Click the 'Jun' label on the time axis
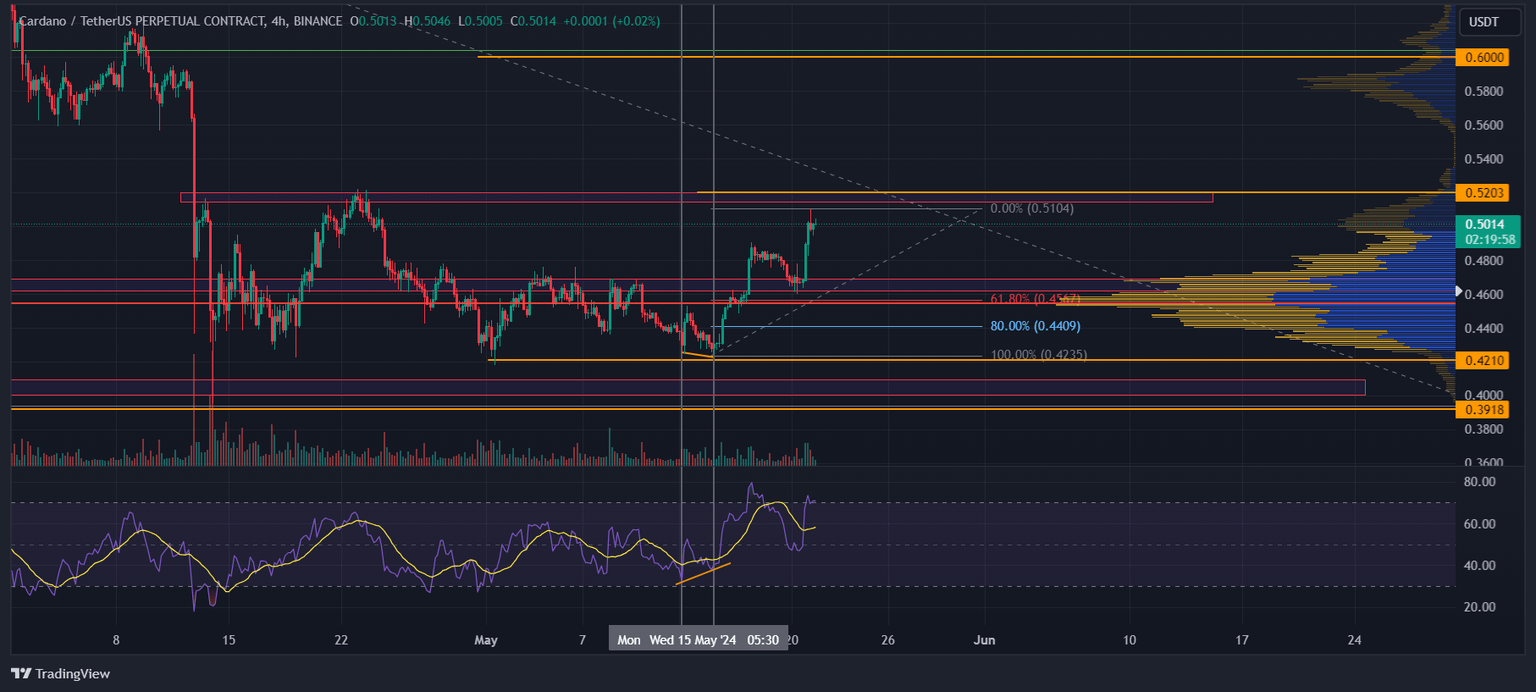Image resolution: width=1536 pixels, height=692 pixels. point(985,639)
